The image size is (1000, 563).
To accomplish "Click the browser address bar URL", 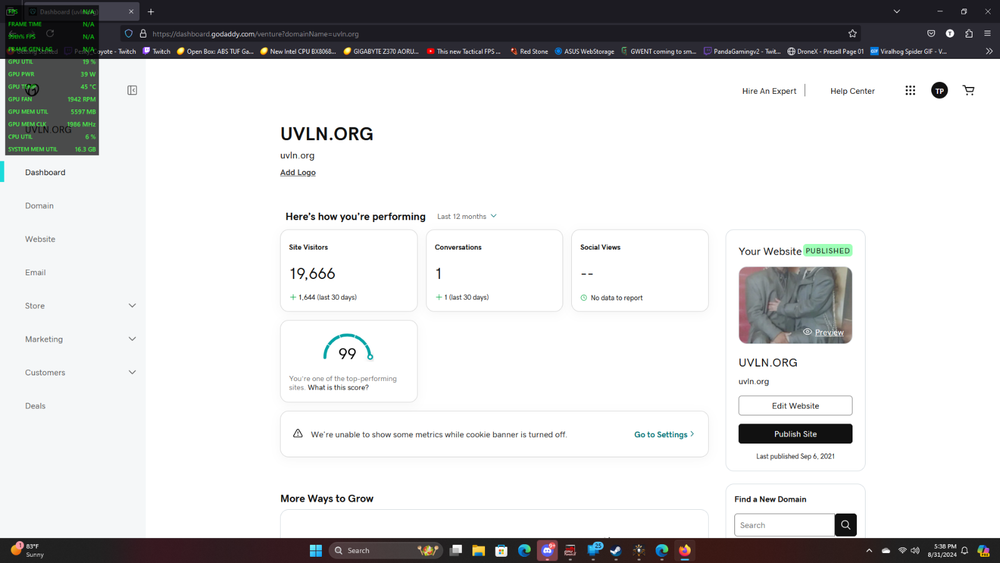I will tap(256, 34).
